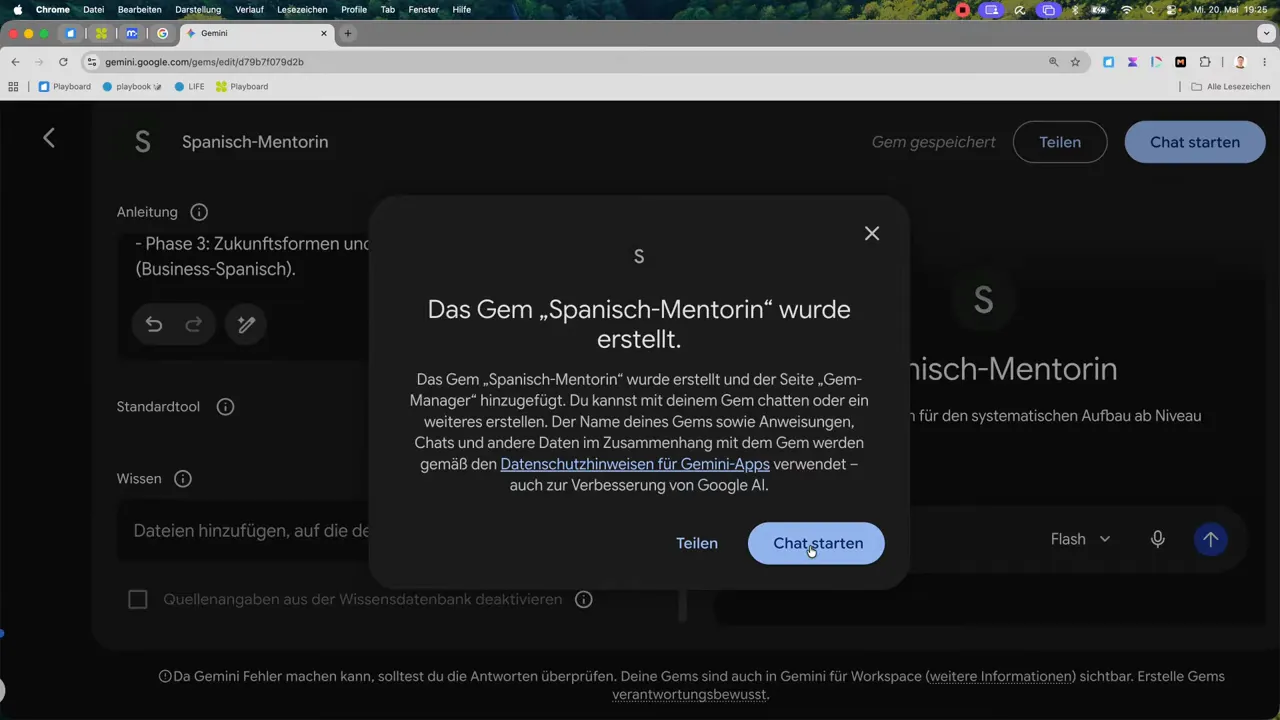
Task: Click Chat starten in the page header
Action: point(1195,142)
